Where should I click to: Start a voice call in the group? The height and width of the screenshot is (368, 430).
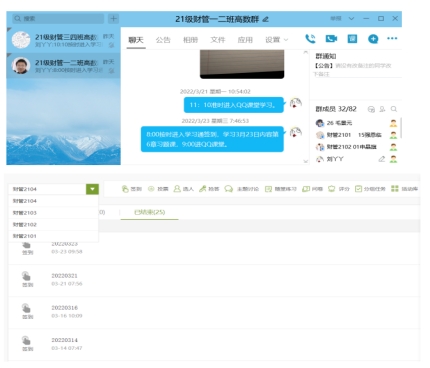310,39
